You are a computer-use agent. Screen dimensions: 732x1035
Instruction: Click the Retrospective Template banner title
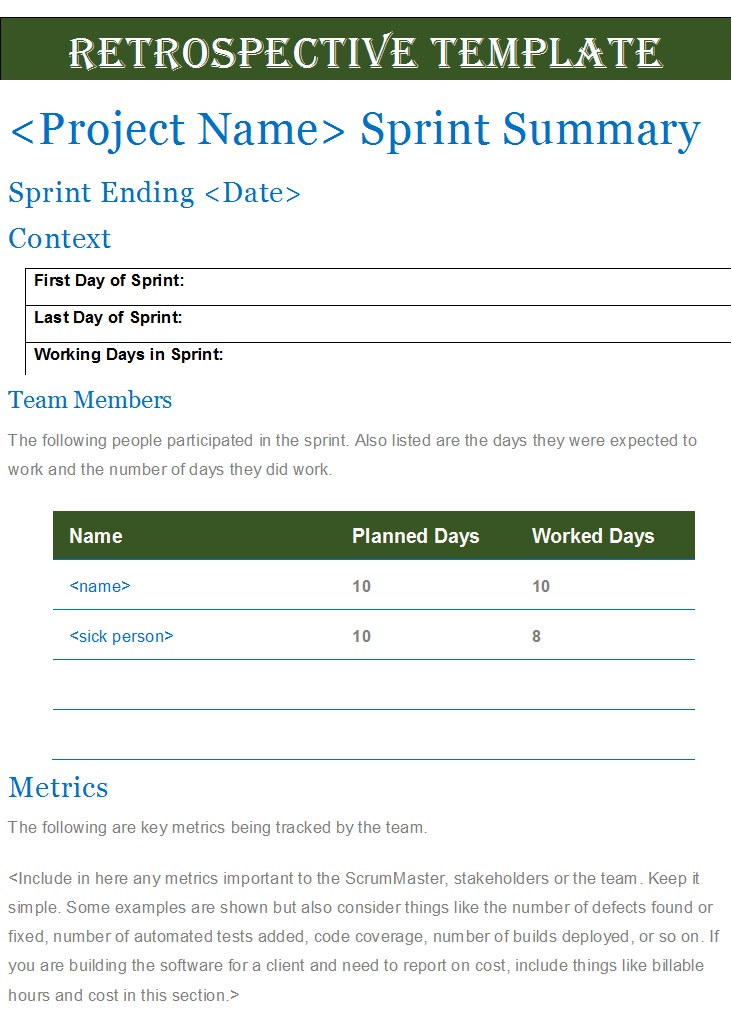[x=365, y=53]
